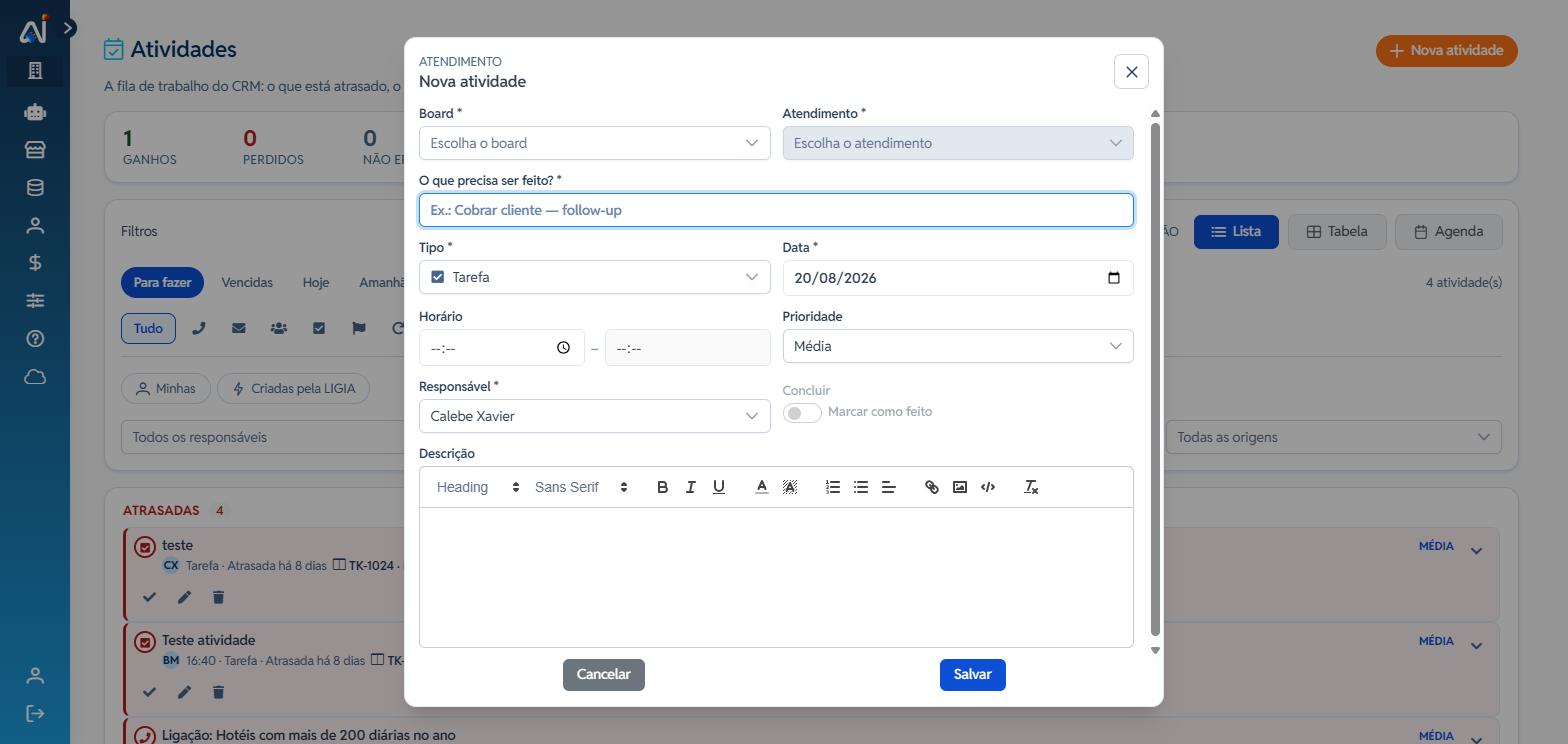The image size is (1568, 744).
Task: Open text alignment options in the editor
Action: [x=888, y=487]
